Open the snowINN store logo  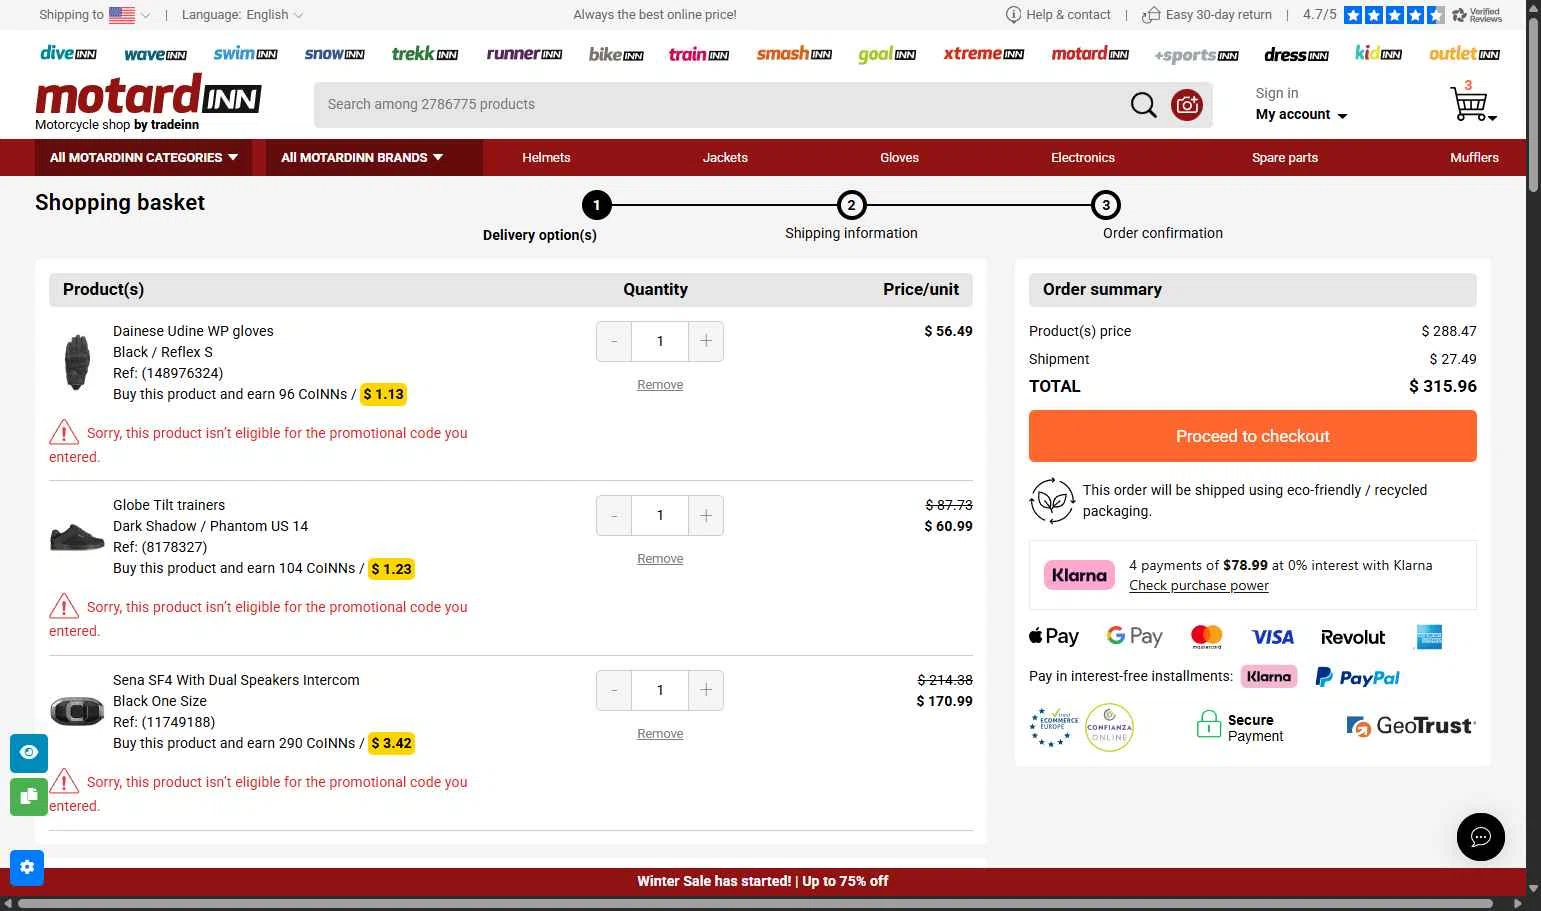[x=334, y=54]
